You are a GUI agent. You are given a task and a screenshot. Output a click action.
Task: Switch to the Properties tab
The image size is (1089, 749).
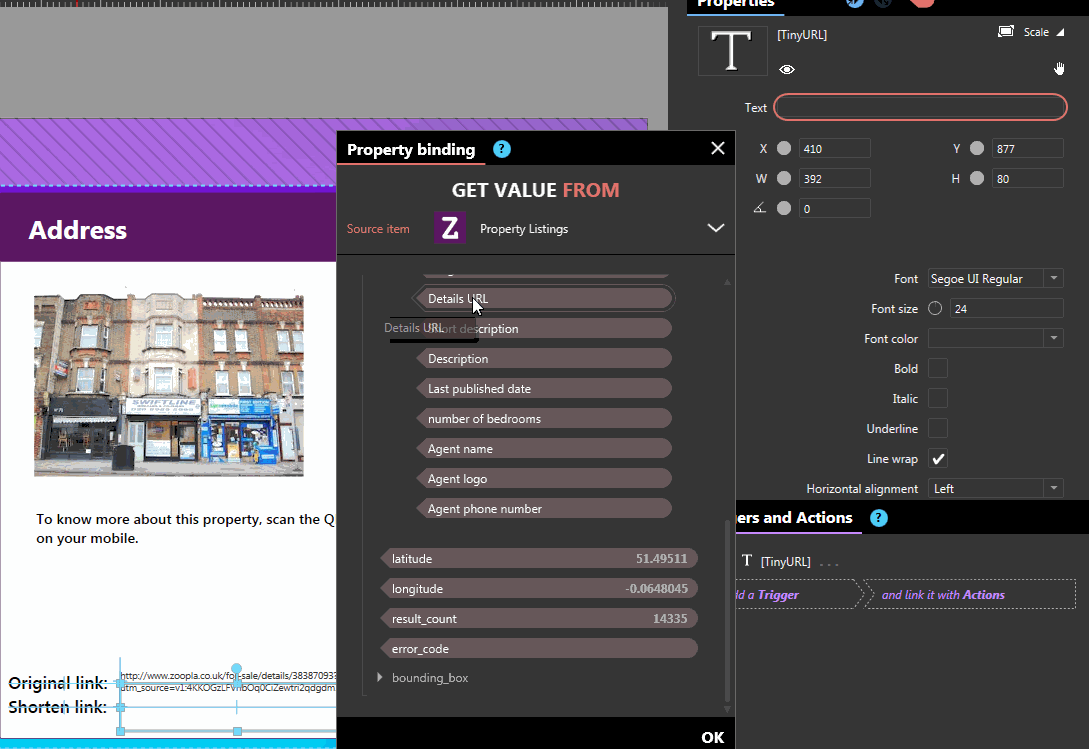point(735,4)
